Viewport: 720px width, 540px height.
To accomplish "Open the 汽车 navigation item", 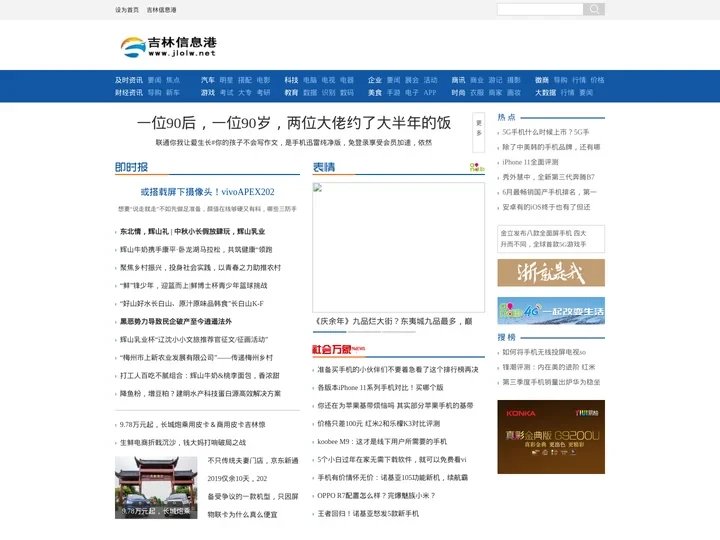I will pos(208,80).
